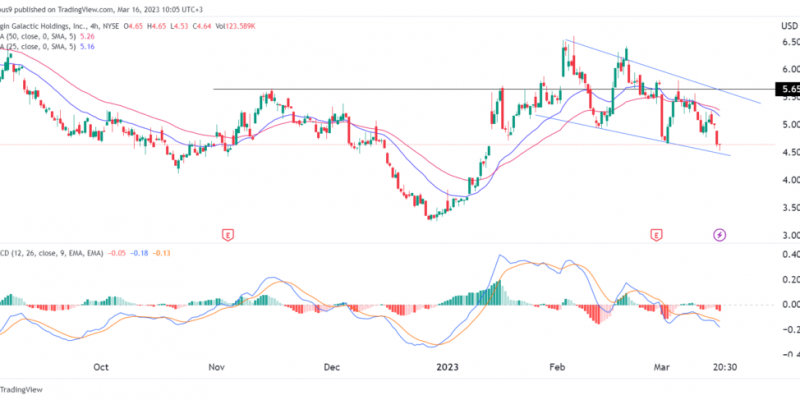Click the SMA 25 value 5.16
This screenshot has height=400, width=800.
[89, 46]
